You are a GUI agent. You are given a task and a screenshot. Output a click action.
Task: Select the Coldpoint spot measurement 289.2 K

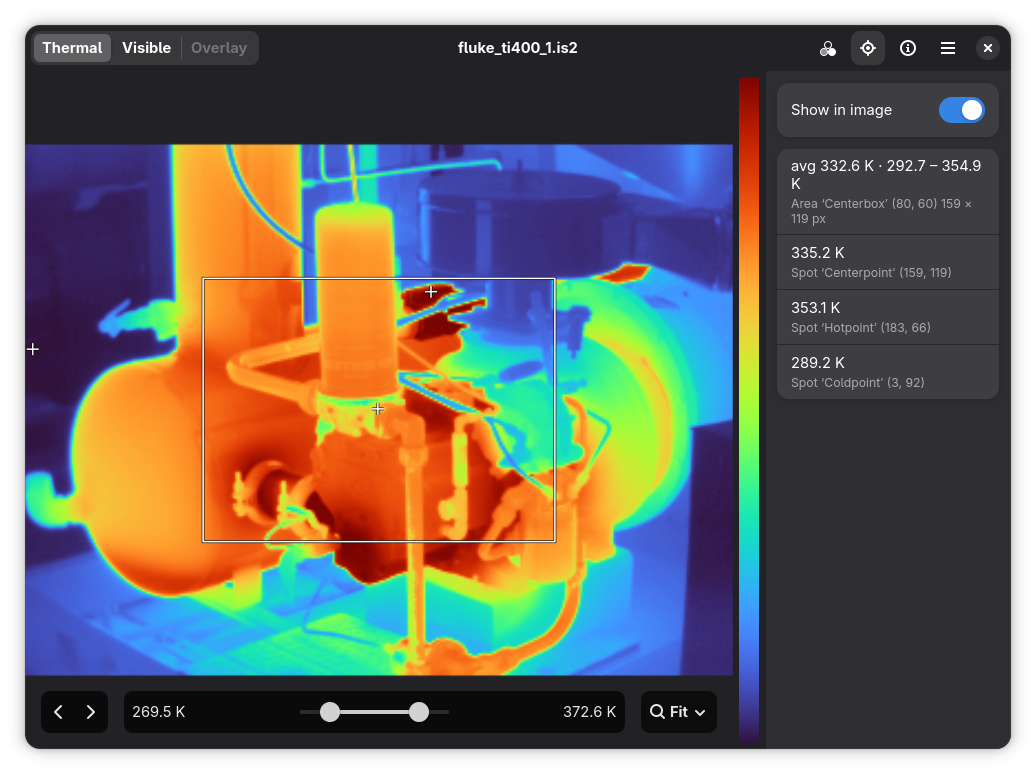[x=887, y=372]
